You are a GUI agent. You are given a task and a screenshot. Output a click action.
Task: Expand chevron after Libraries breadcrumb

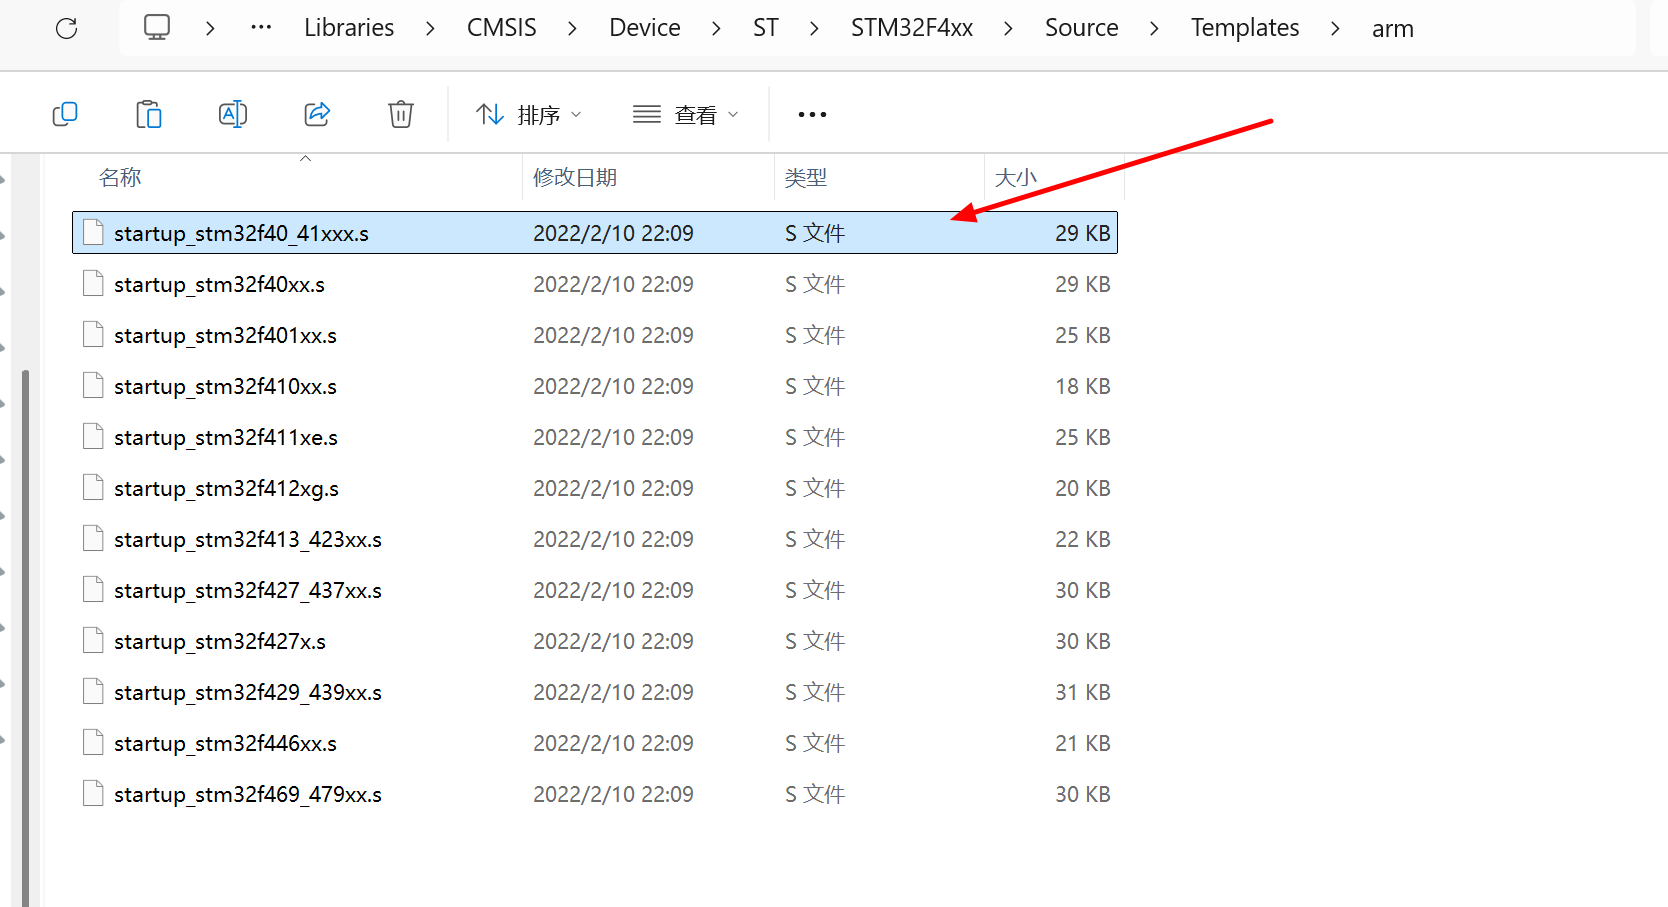430,29
